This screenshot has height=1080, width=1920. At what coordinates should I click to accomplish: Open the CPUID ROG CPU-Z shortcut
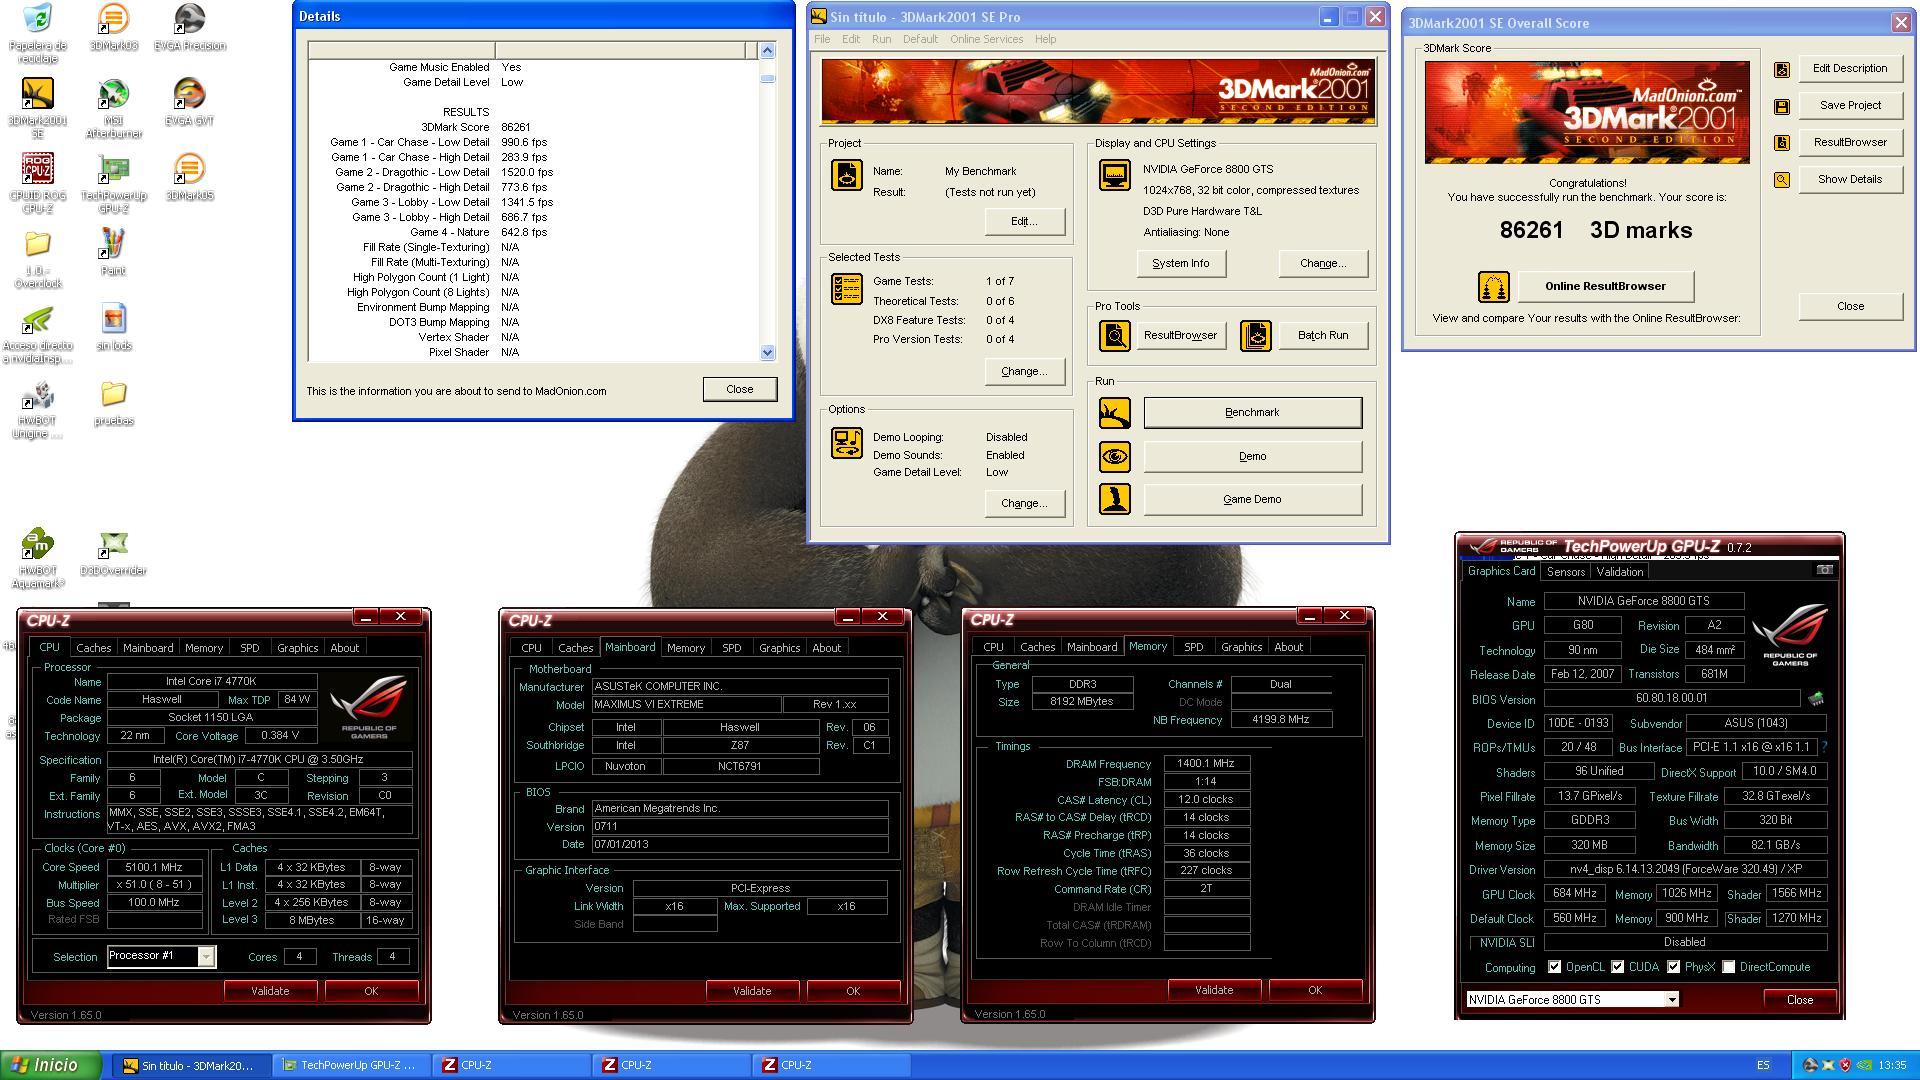37,183
